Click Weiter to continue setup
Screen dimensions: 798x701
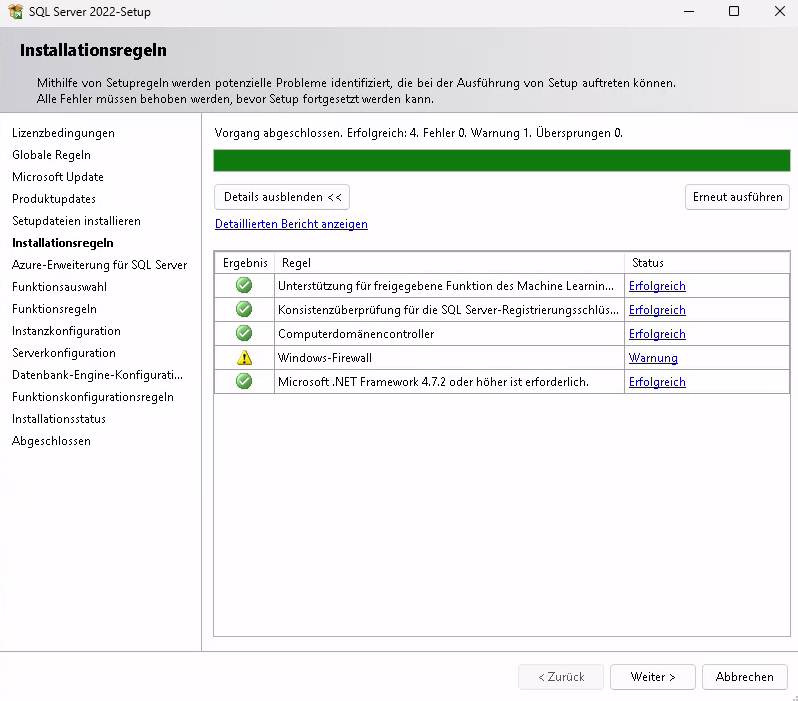(x=653, y=677)
